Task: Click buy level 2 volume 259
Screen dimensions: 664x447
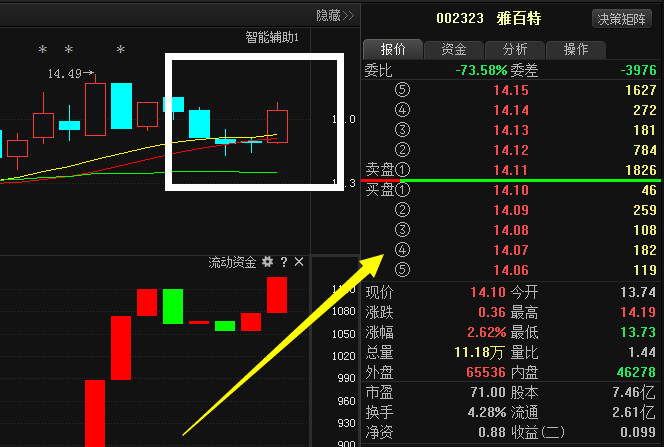Action: tap(645, 210)
